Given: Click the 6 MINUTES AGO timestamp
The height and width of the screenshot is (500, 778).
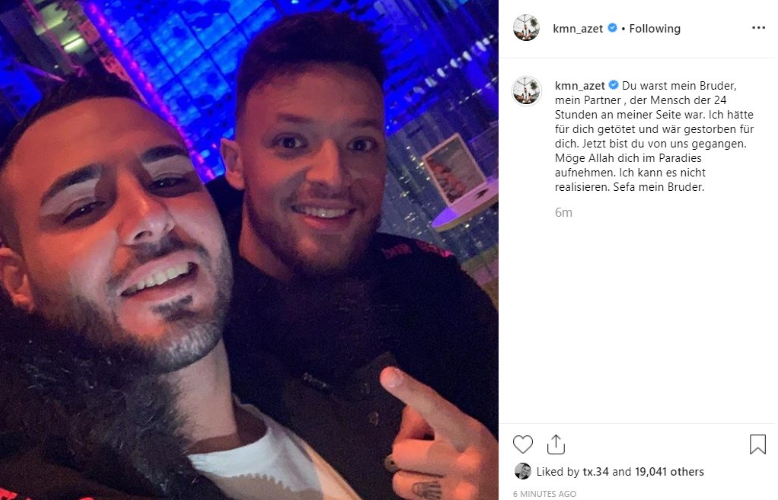Looking at the screenshot, I should 544,494.
